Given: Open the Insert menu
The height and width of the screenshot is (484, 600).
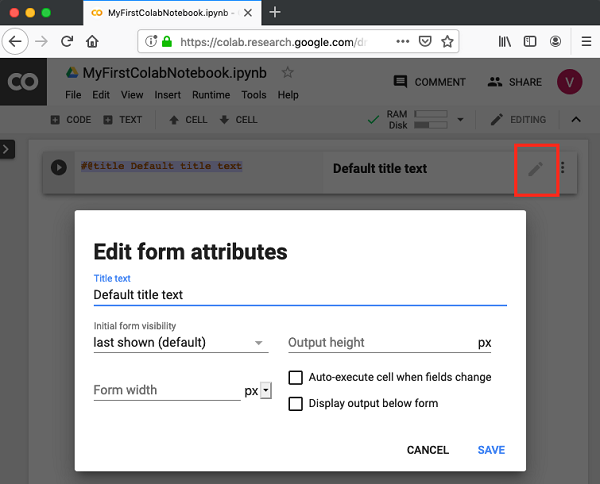Looking at the screenshot, I should 167,95.
